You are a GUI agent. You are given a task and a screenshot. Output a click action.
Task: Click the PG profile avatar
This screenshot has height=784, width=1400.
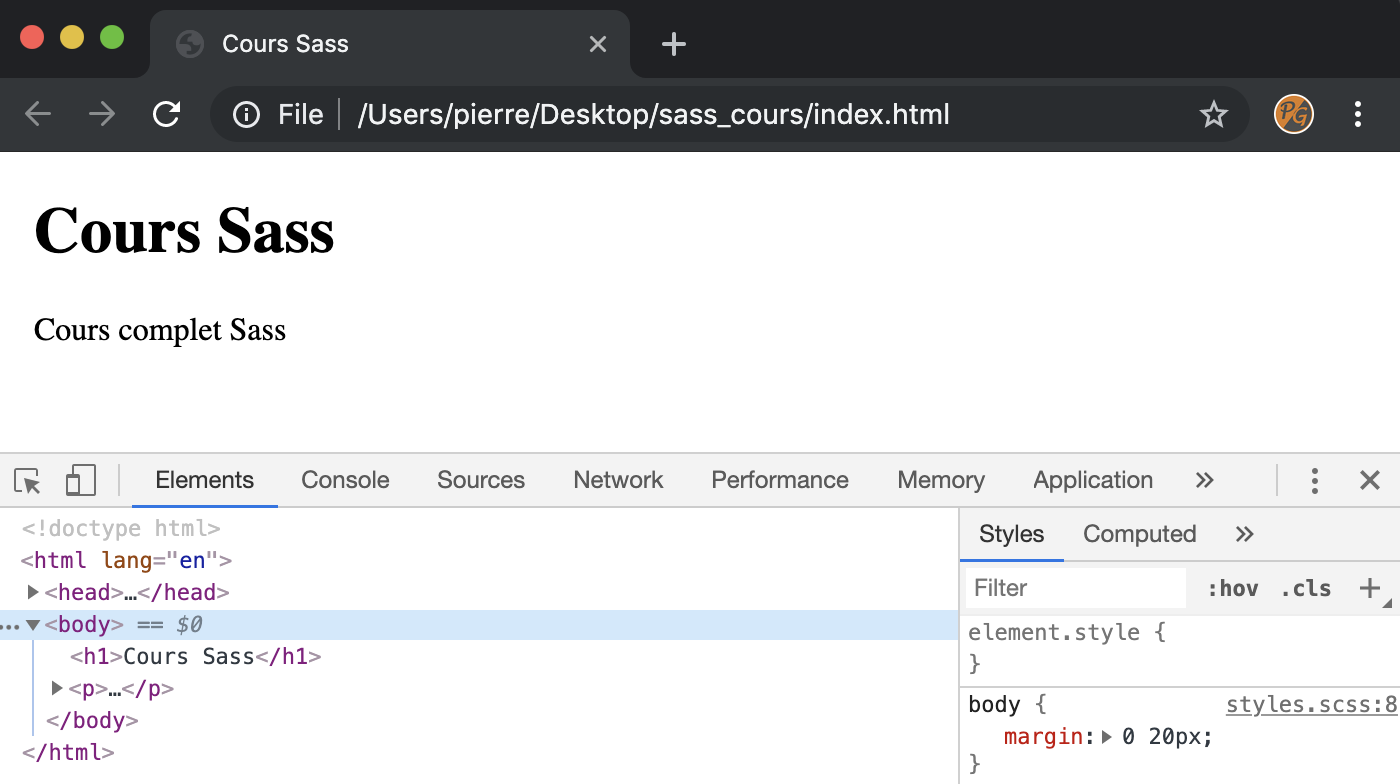pyautogui.click(x=1293, y=115)
